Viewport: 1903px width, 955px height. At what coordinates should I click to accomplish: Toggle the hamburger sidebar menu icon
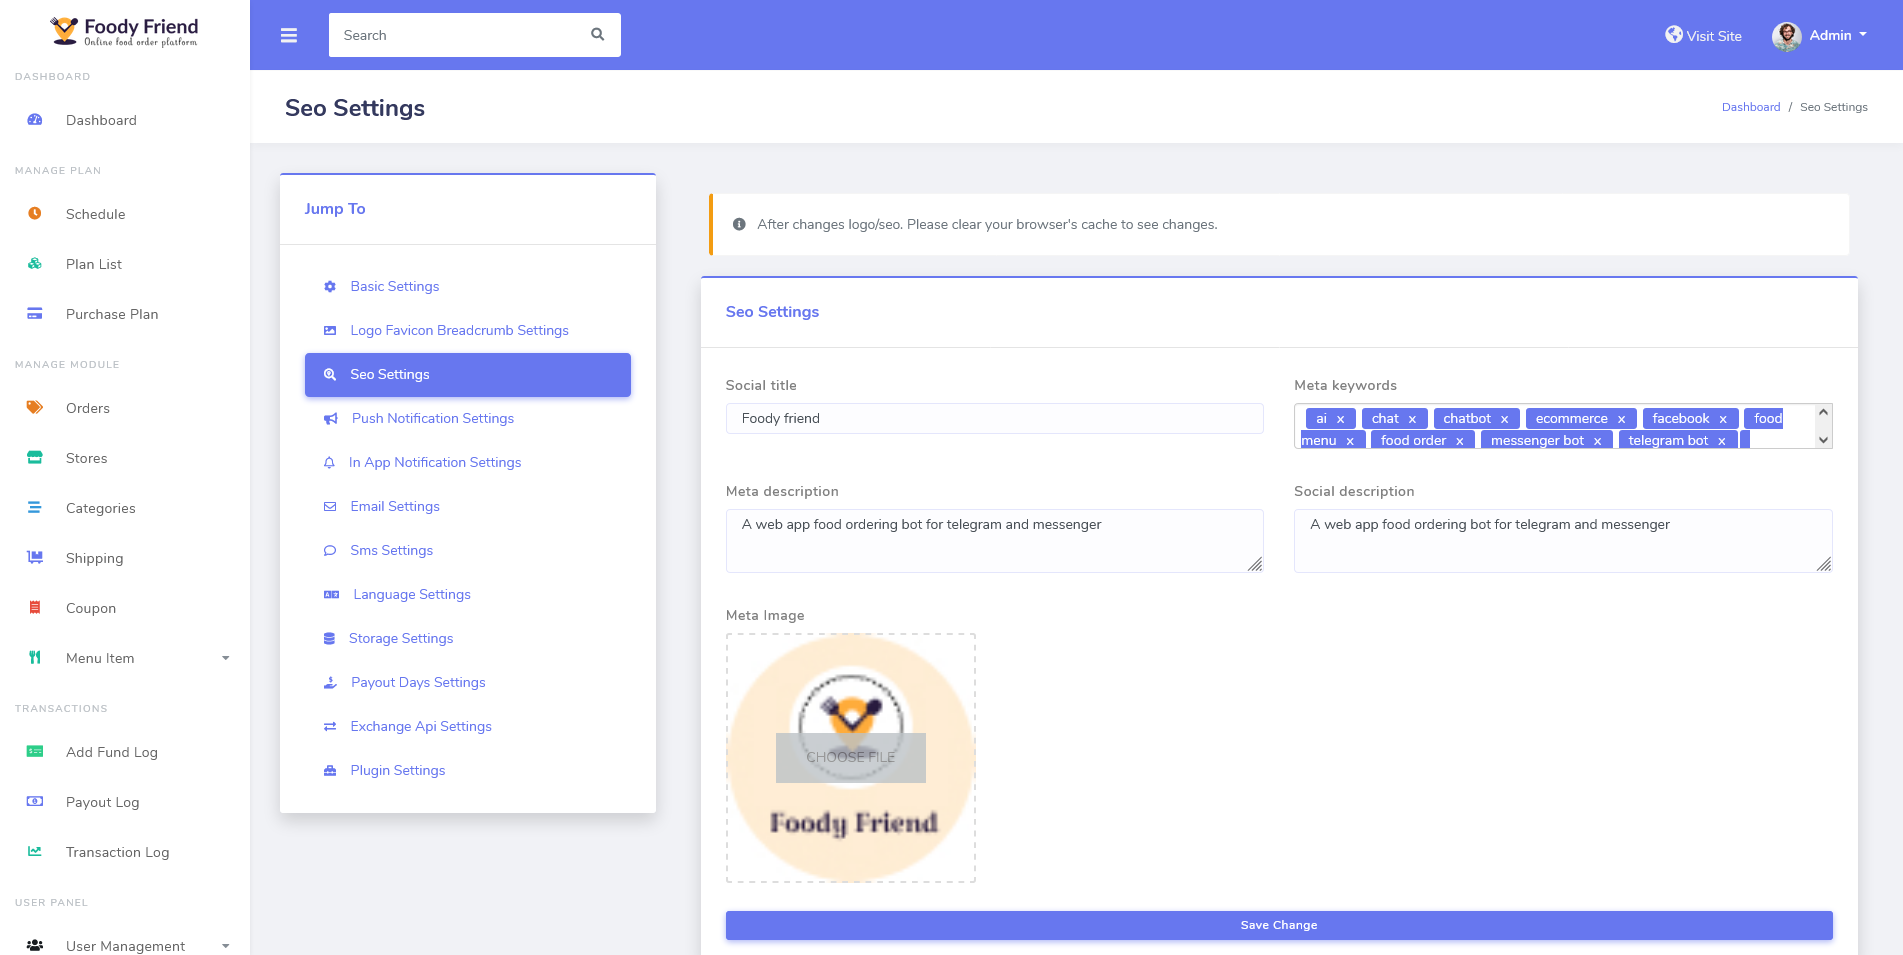point(289,35)
